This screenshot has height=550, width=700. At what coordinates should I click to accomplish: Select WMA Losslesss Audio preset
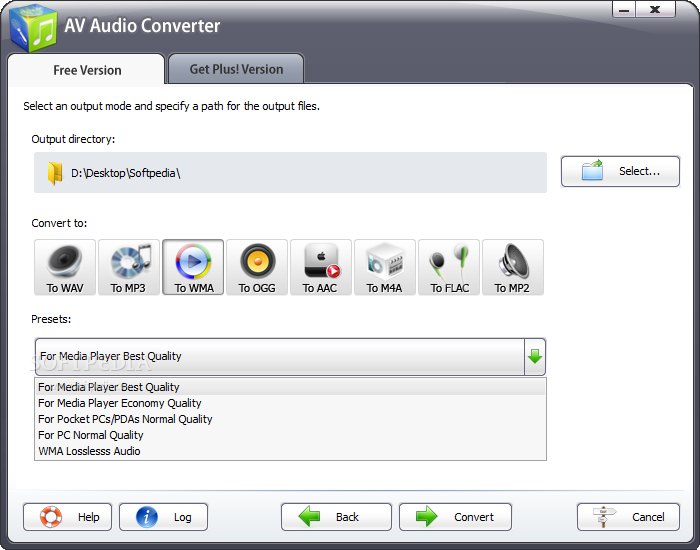click(290, 451)
